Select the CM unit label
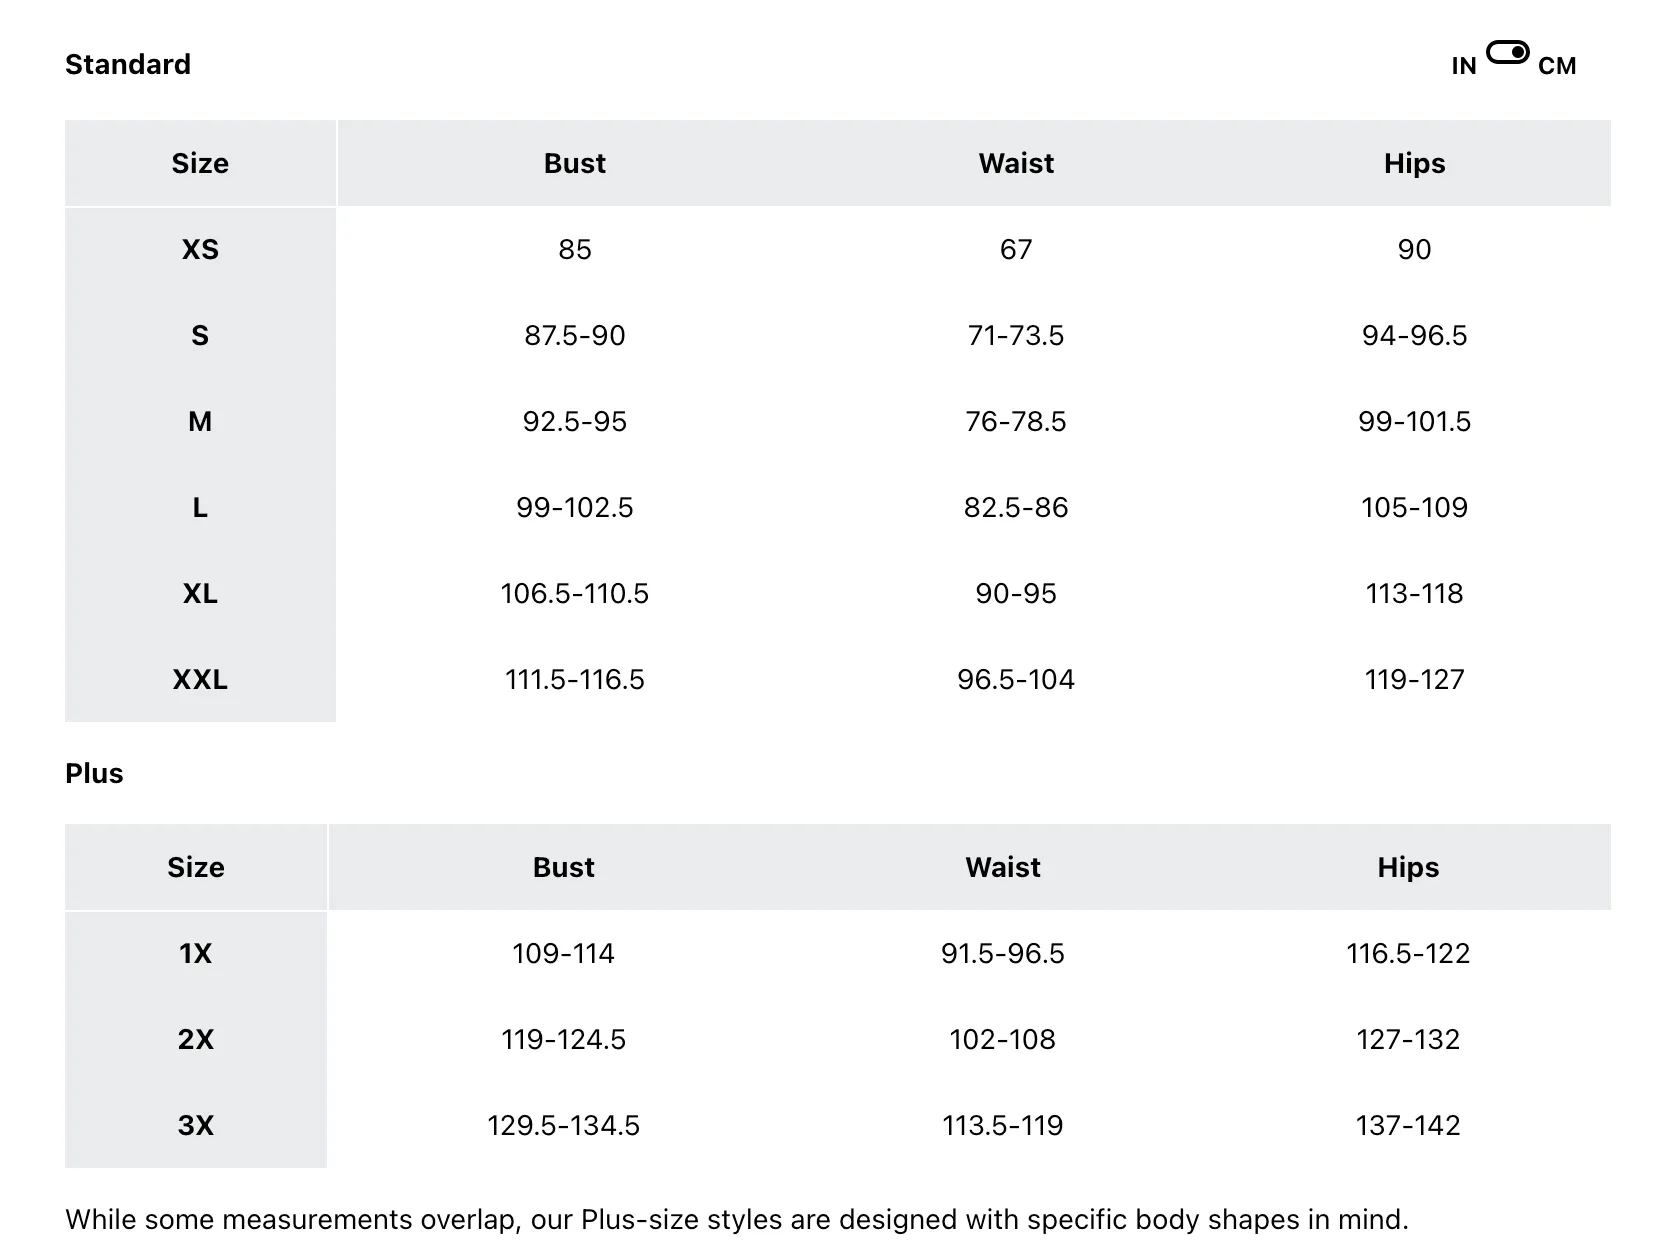The height and width of the screenshot is (1256, 1670). 1556,66
